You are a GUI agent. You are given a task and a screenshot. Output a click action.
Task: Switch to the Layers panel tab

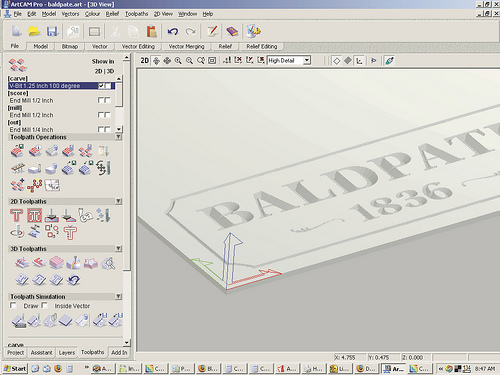(67, 353)
